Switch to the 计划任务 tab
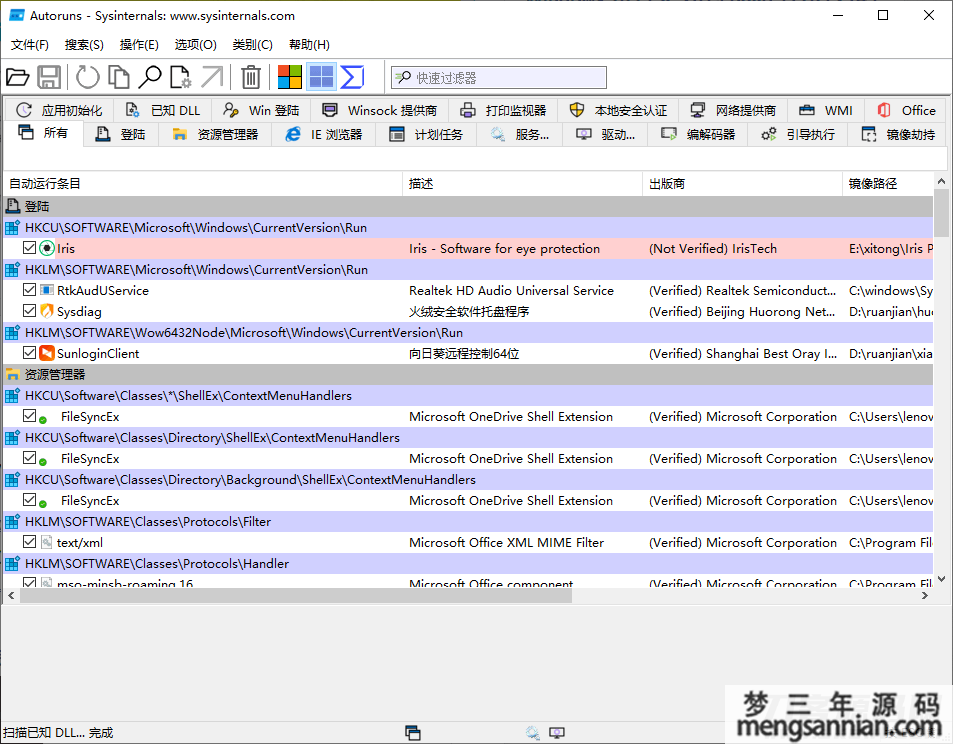 (426, 134)
